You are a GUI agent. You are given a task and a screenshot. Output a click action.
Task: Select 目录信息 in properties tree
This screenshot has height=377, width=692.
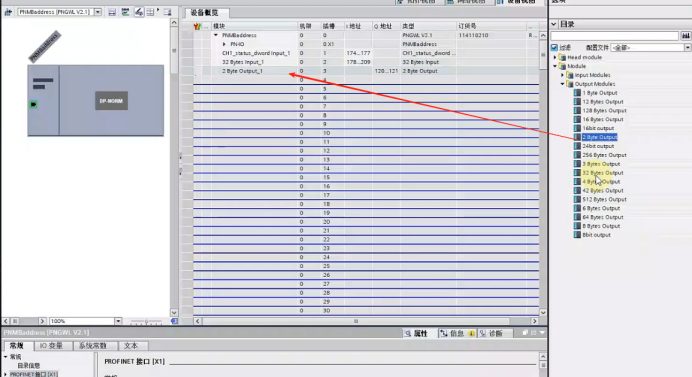tap(29, 366)
